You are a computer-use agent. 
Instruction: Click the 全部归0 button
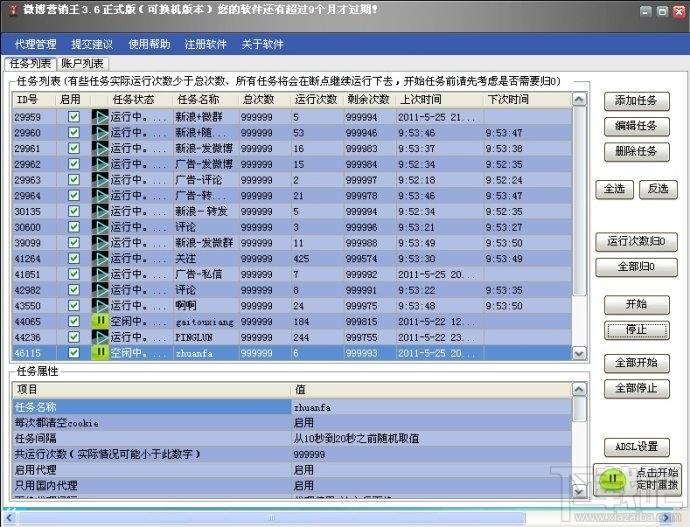636,267
